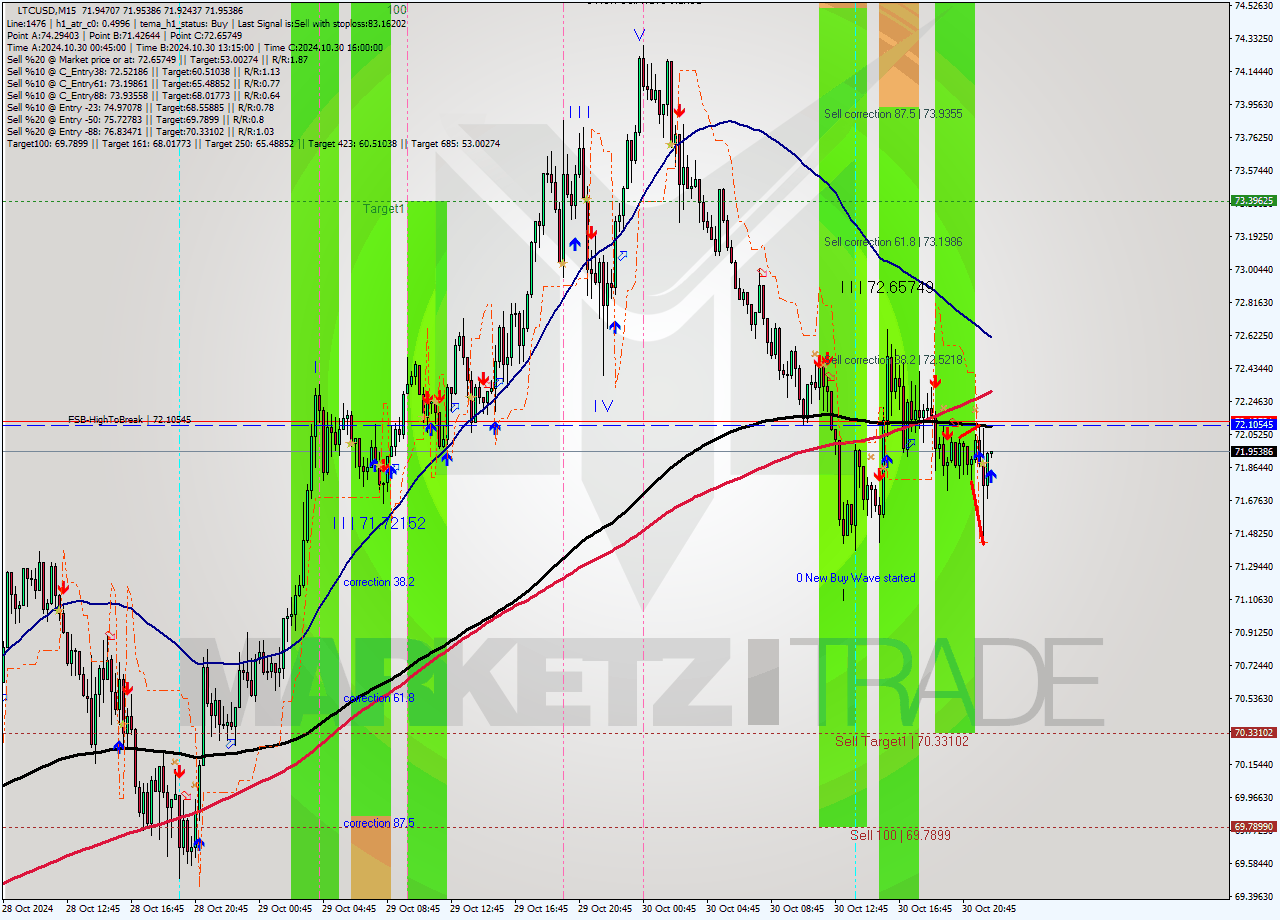Click the 'Sell %10 @ C_Entry38: 72.52186' line

[x=143, y=71]
